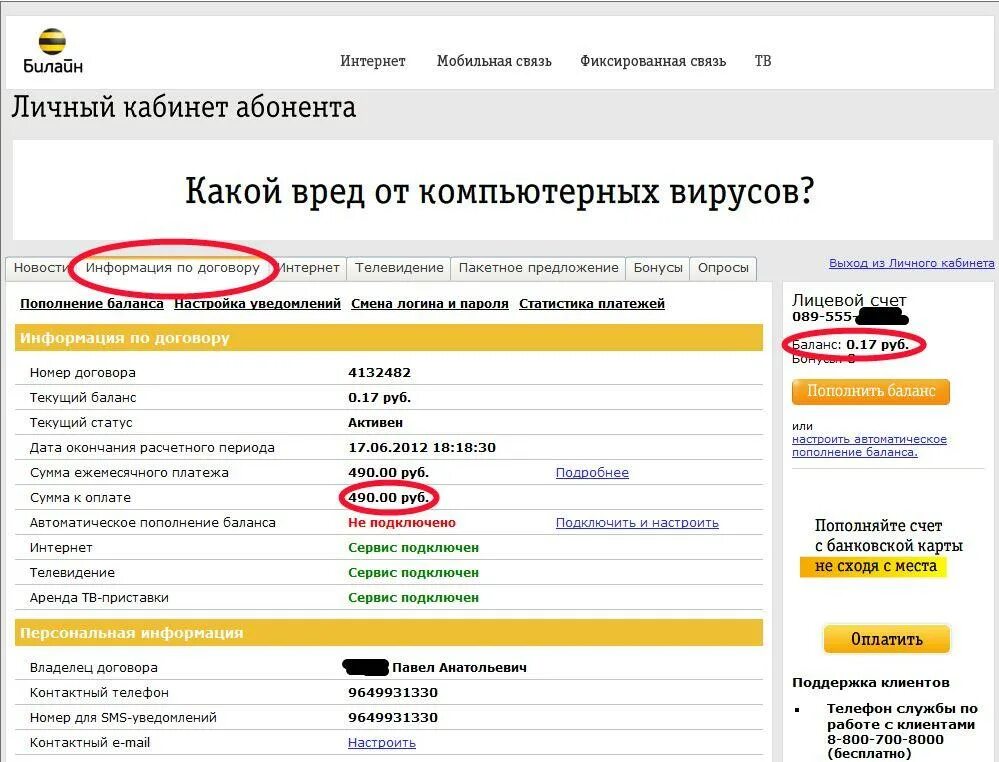Select contract number 4132482
This screenshot has width=999, height=762.
(380, 373)
